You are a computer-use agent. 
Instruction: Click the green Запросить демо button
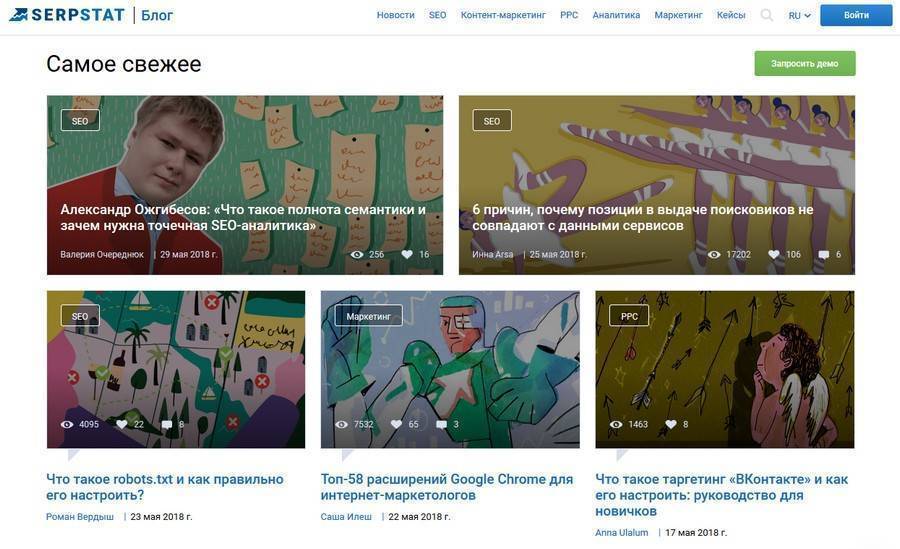point(805,63)
